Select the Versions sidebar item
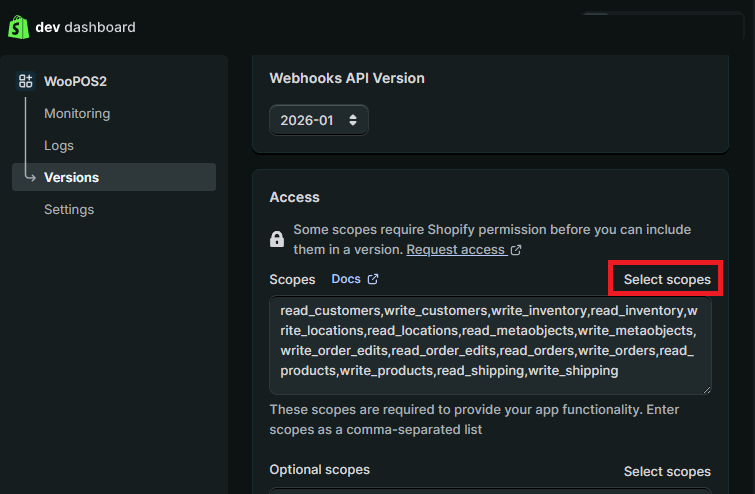 click(72, 178)
